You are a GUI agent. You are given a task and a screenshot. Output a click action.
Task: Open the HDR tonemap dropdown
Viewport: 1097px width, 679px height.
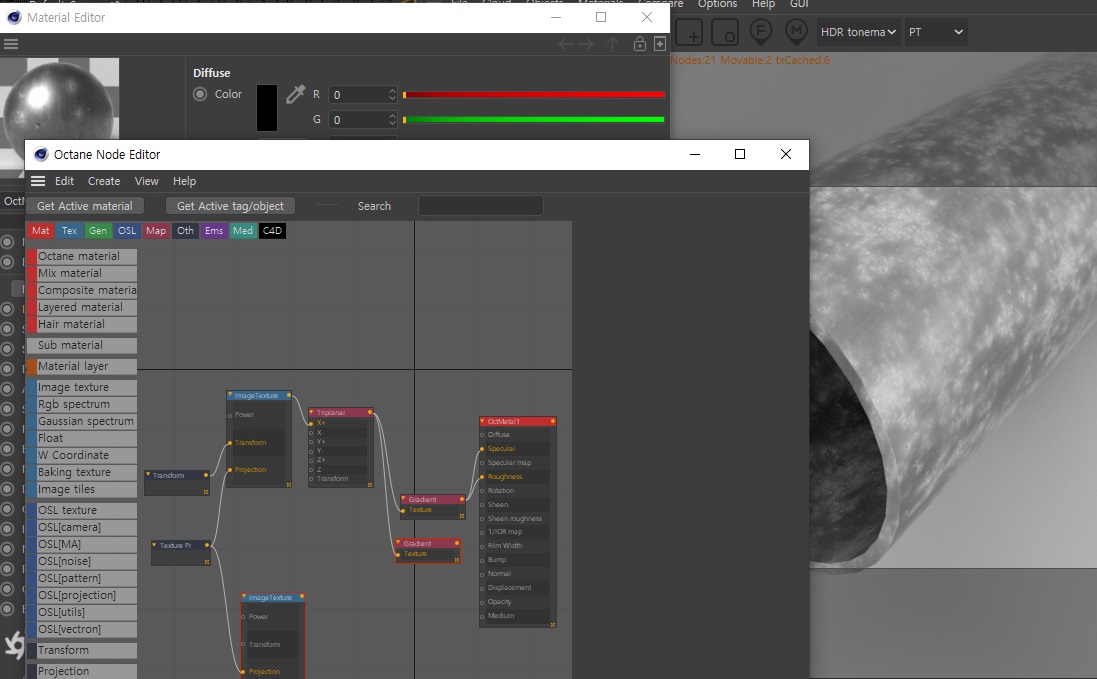point(858,32)
